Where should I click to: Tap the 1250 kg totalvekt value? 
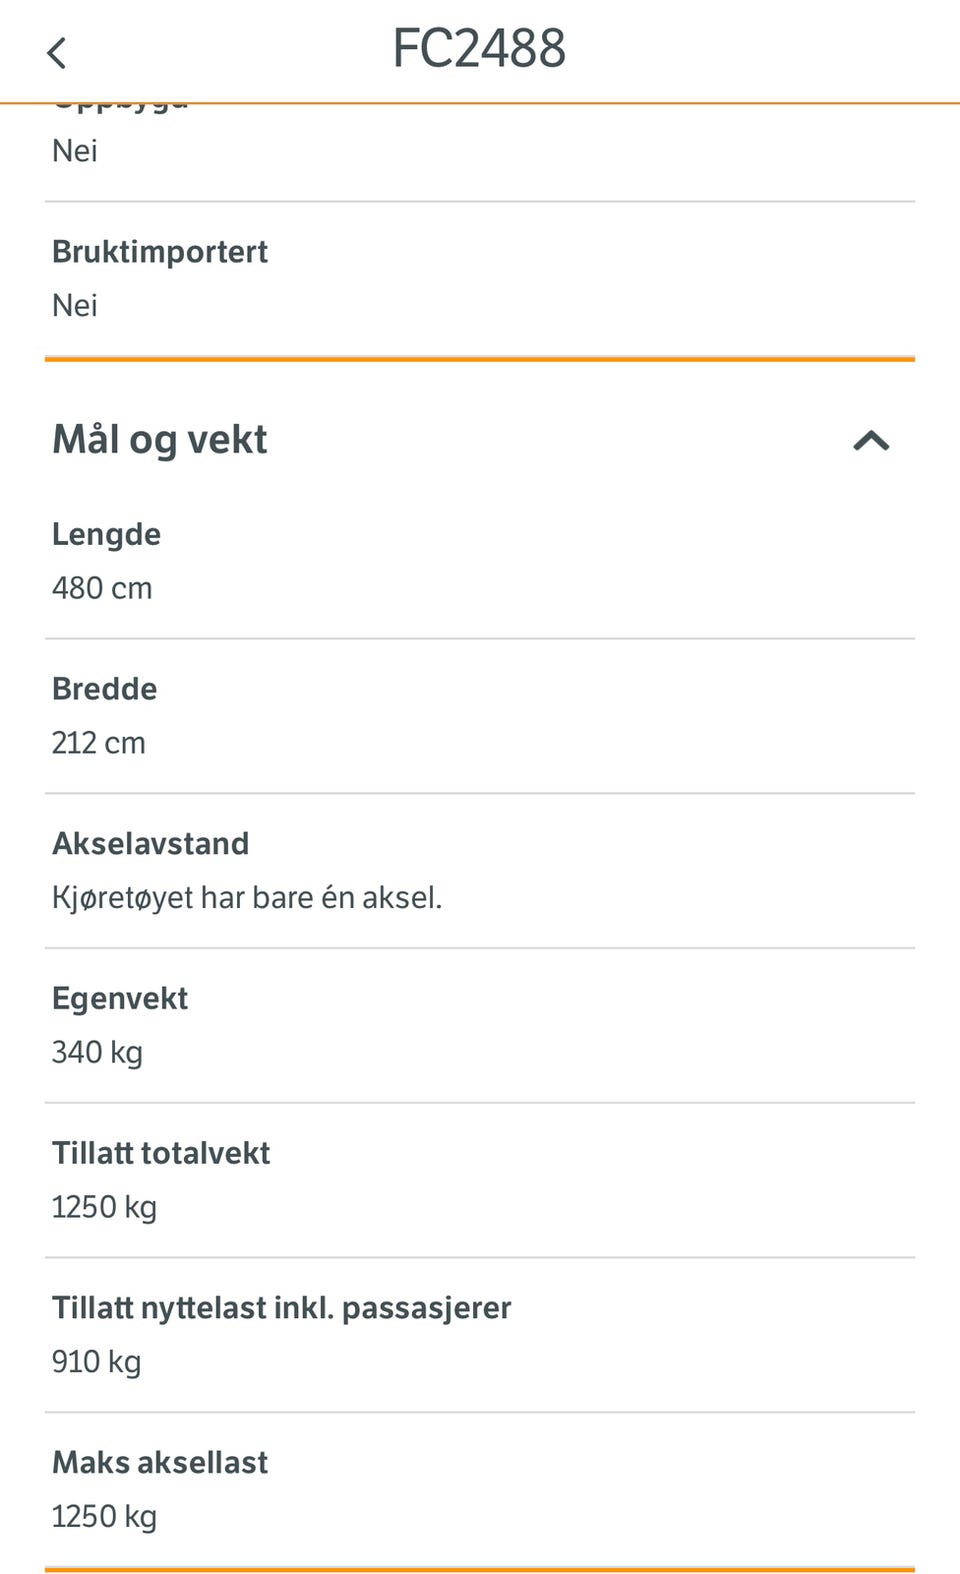(x=104, y=1207)
